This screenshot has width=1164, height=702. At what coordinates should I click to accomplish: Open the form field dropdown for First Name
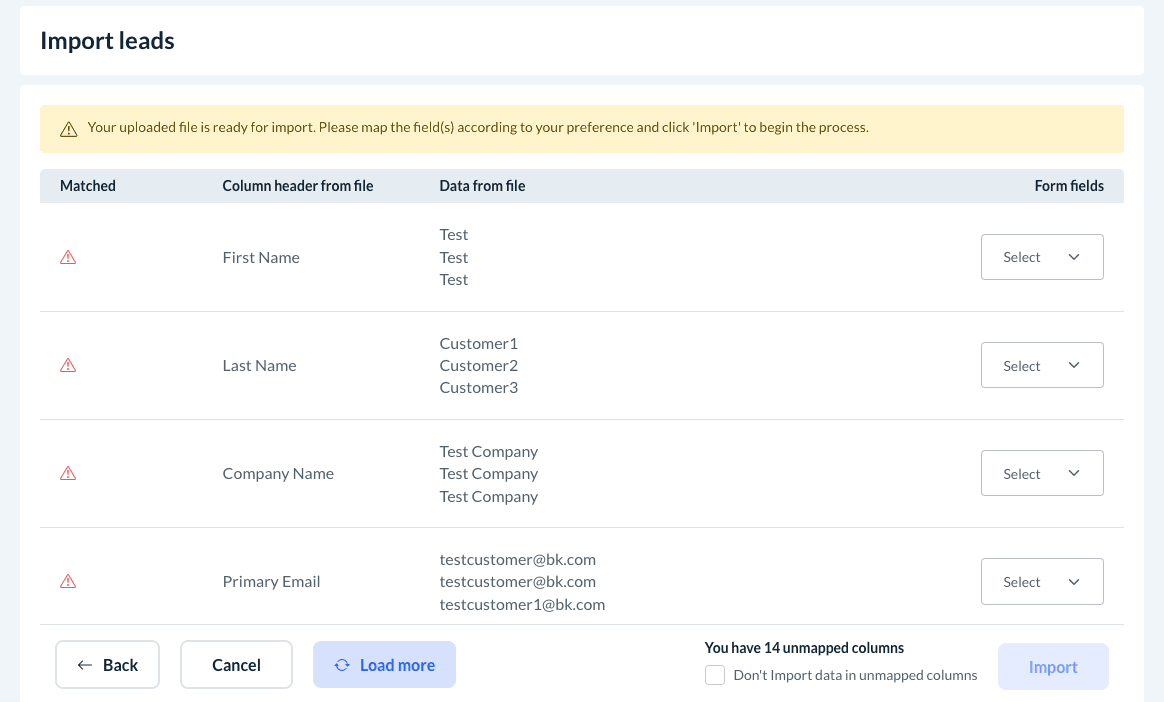tap(1042, 258)
